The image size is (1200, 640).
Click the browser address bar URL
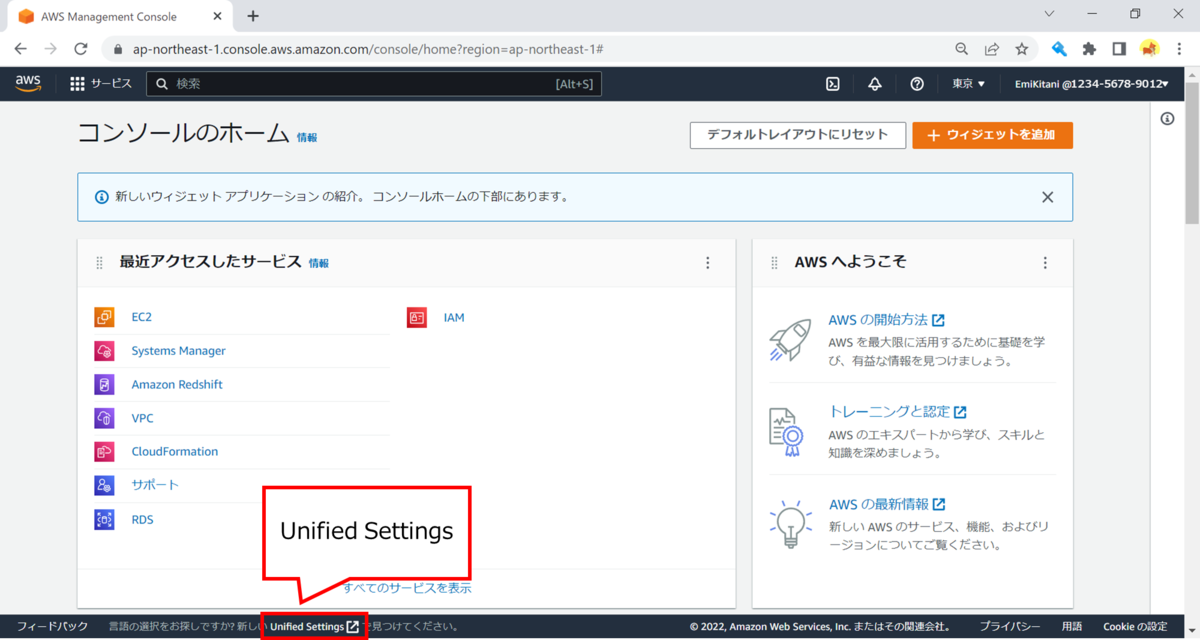tap(367, 48)
